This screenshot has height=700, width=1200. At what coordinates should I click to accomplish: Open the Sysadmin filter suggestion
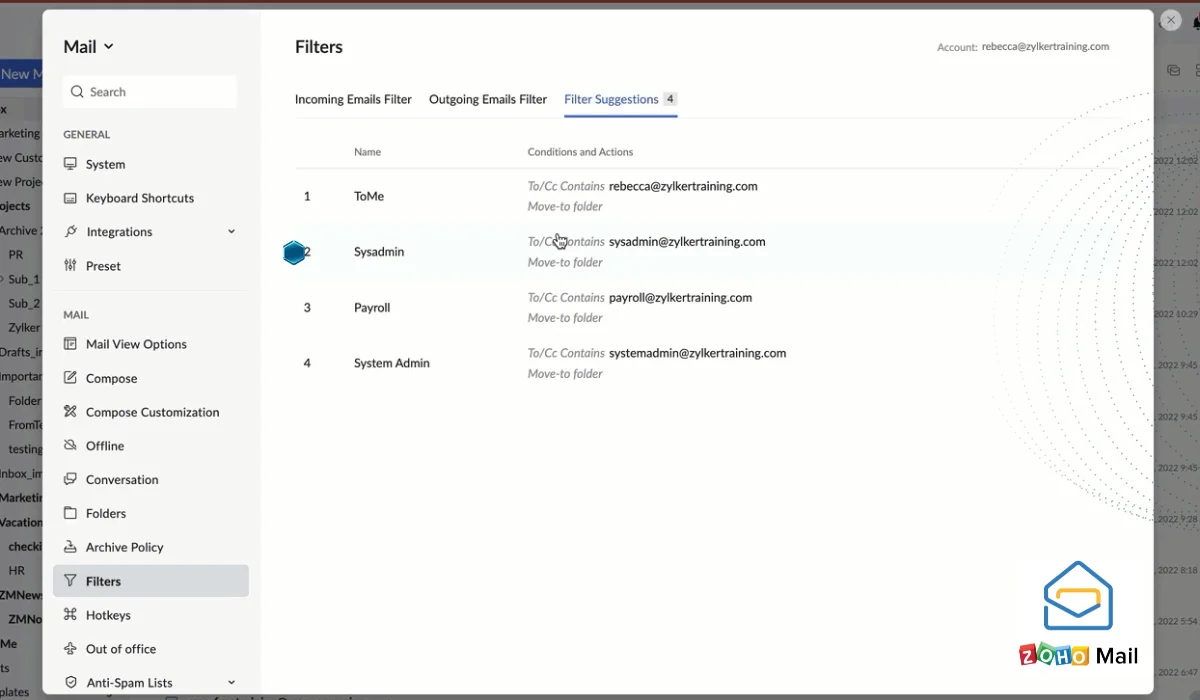[379, 252]
